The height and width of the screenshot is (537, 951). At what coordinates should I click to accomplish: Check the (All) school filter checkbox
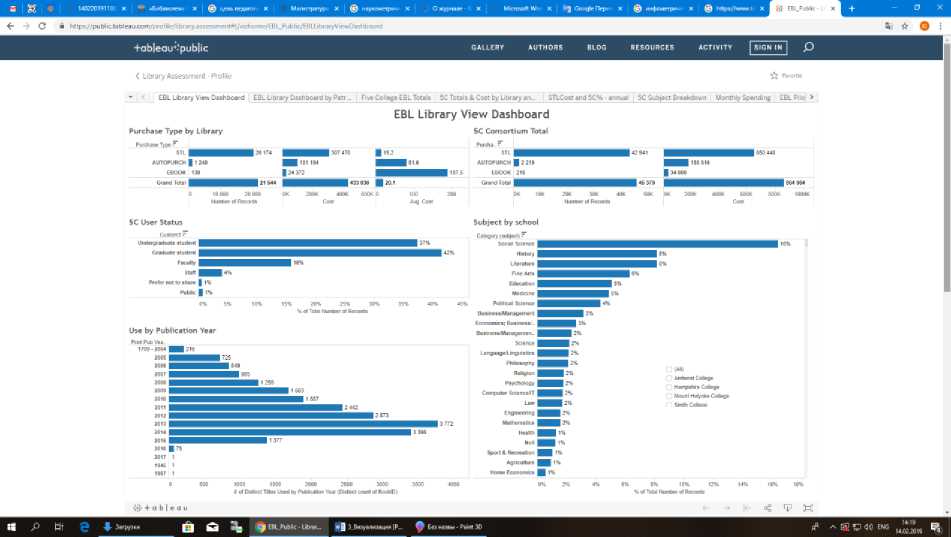click(669, 368)
